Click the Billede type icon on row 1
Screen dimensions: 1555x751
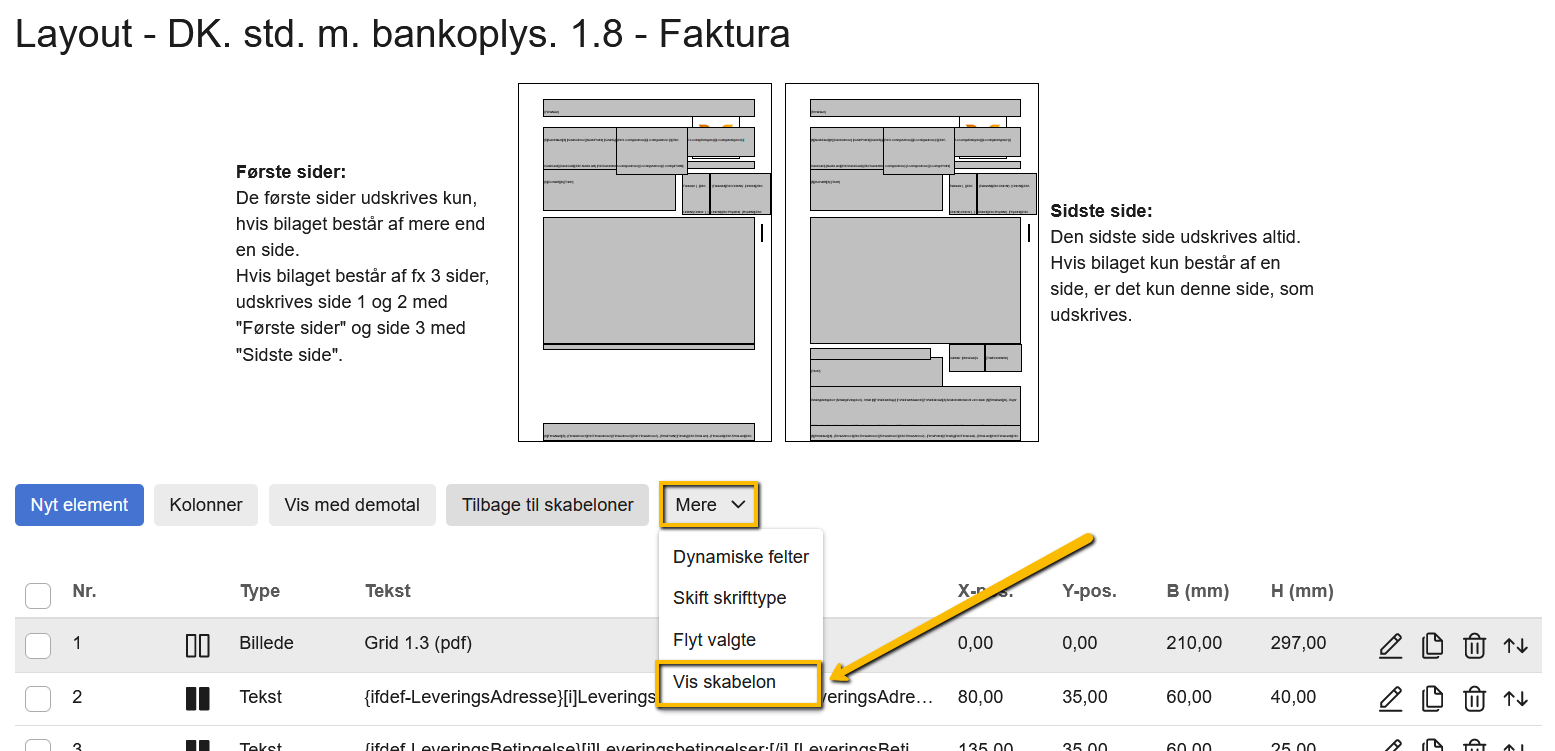pos(197,646)
